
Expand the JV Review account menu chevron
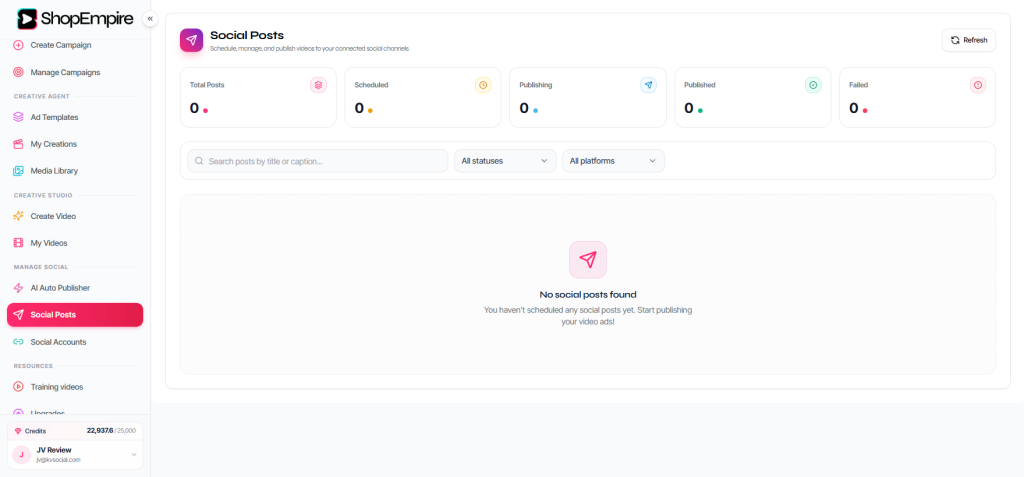(x=134, y=454)
